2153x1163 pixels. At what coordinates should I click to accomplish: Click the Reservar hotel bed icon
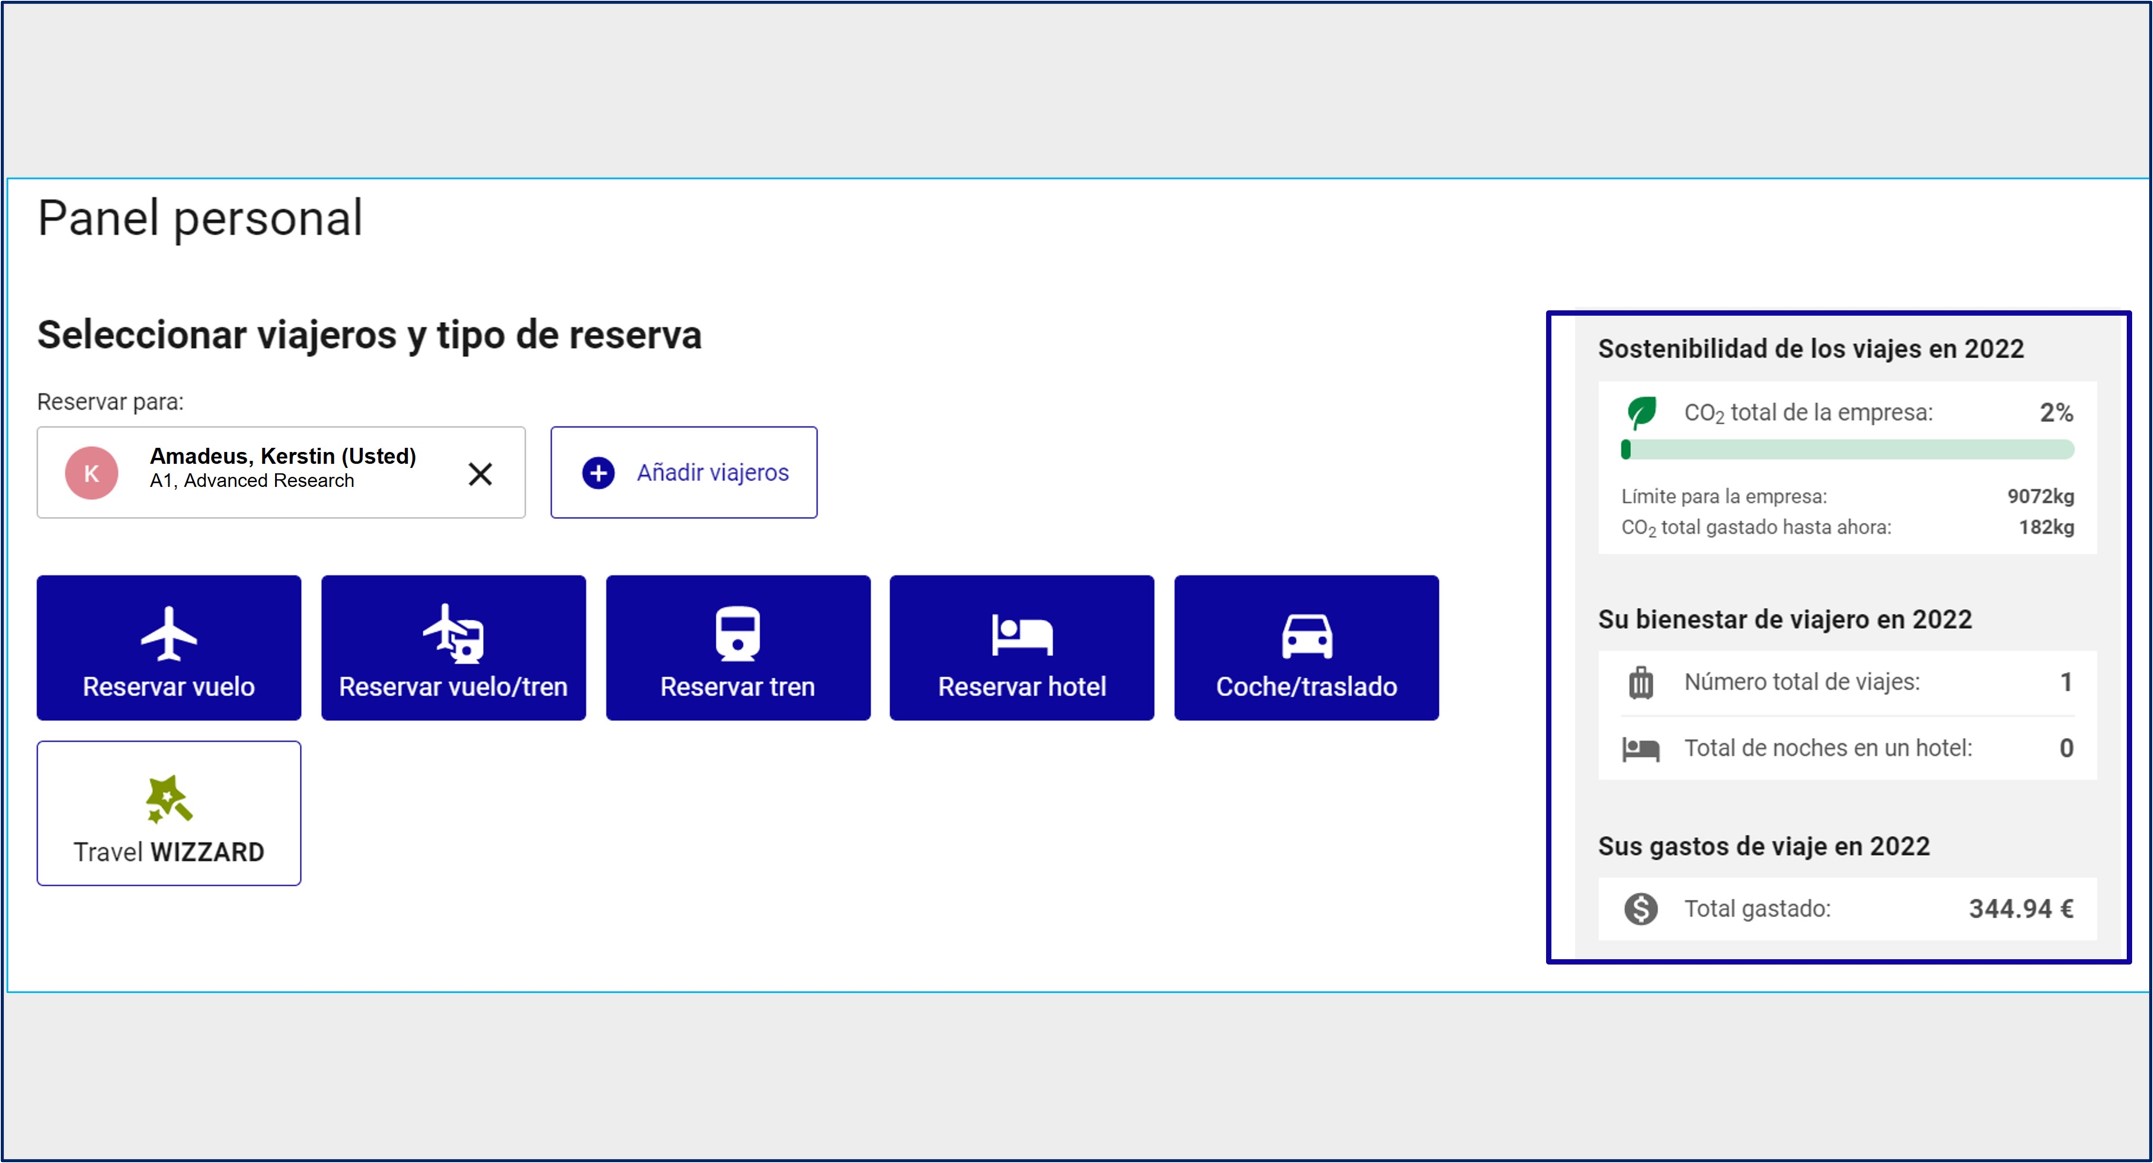[x=1021, y=635]
